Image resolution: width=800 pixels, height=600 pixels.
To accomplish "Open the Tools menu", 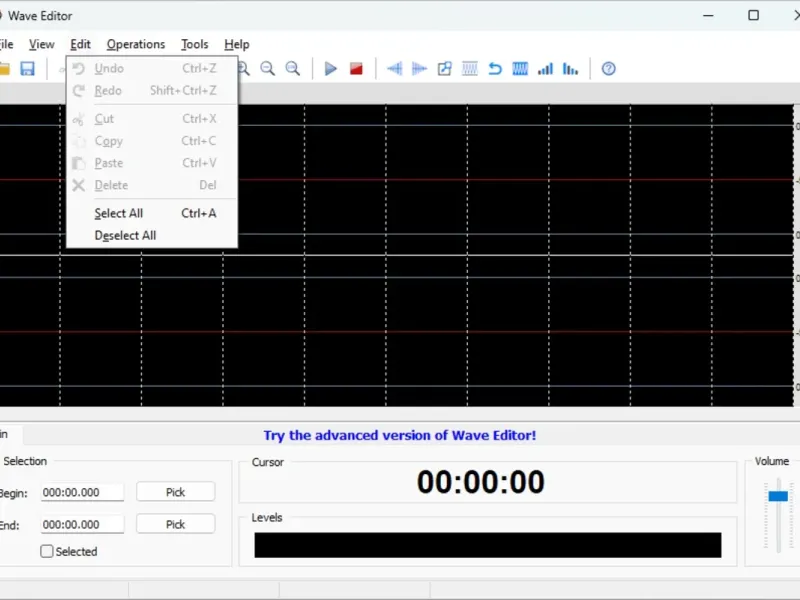I will click(x=195, y=44).
